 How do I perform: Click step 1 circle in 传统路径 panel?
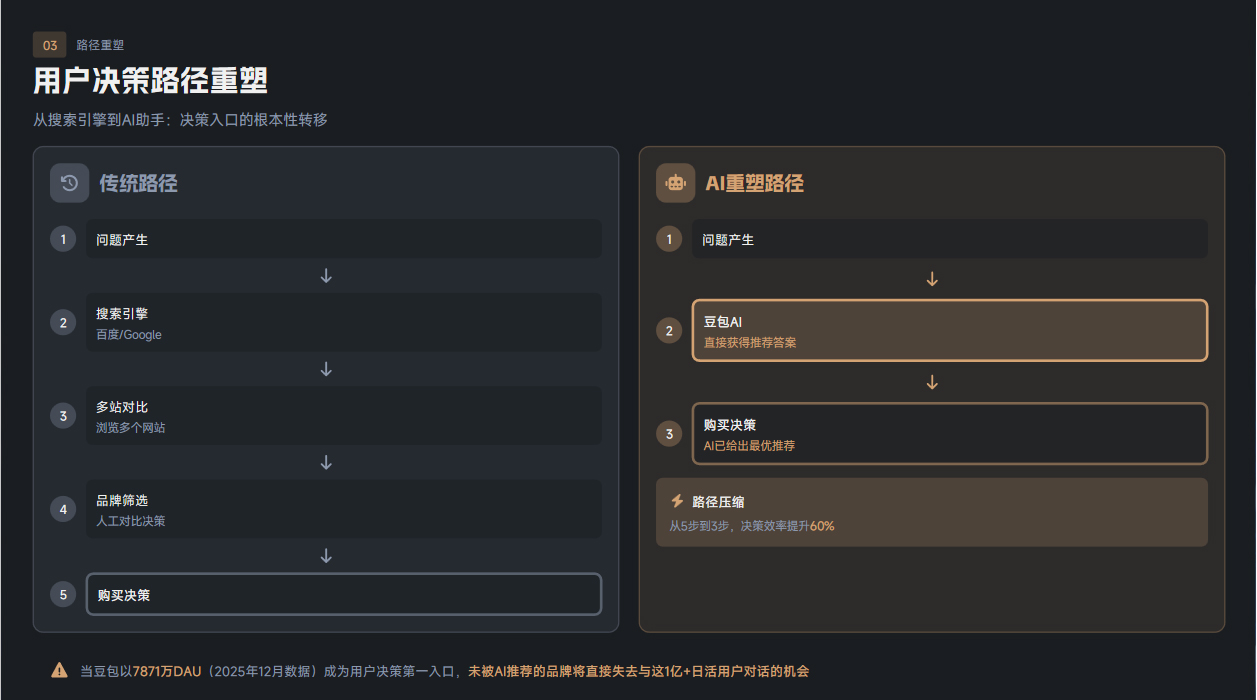point(63,239)
